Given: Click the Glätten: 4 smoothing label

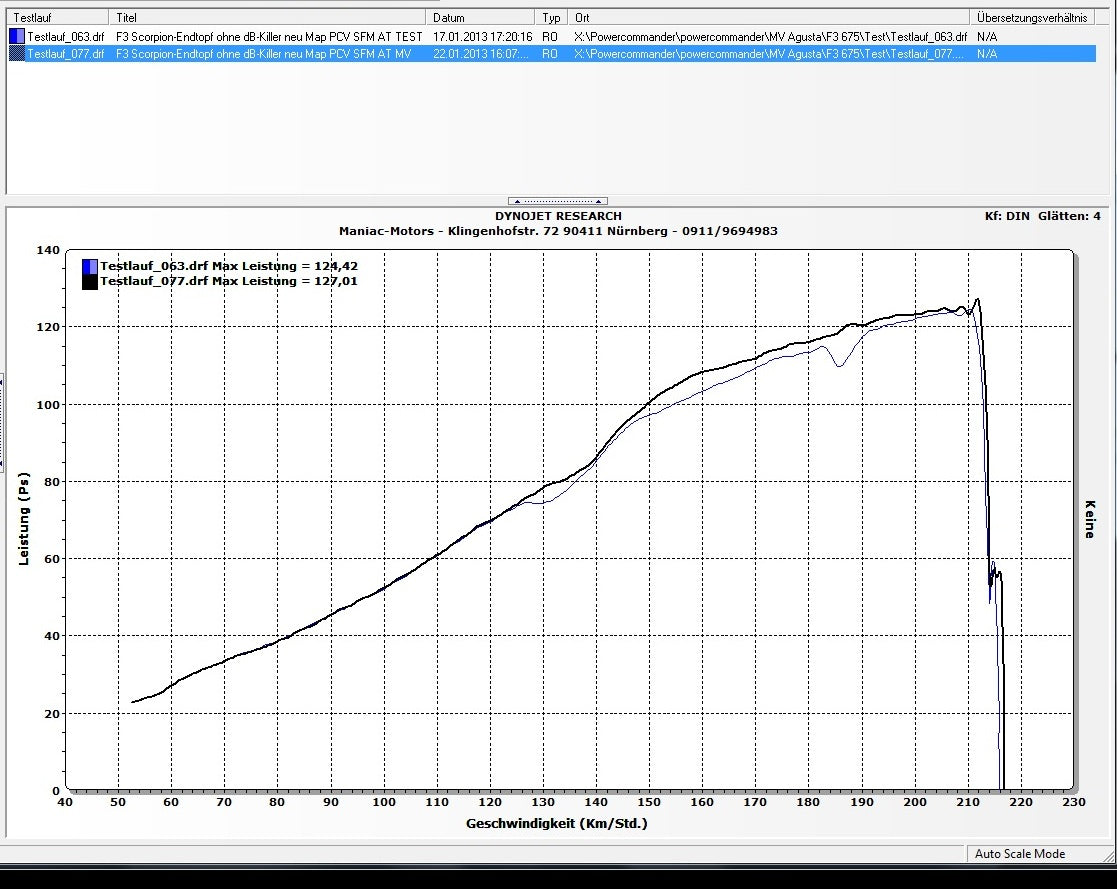Looking at the screenshot, I should pyautogui.click(x=1069, y=216).
